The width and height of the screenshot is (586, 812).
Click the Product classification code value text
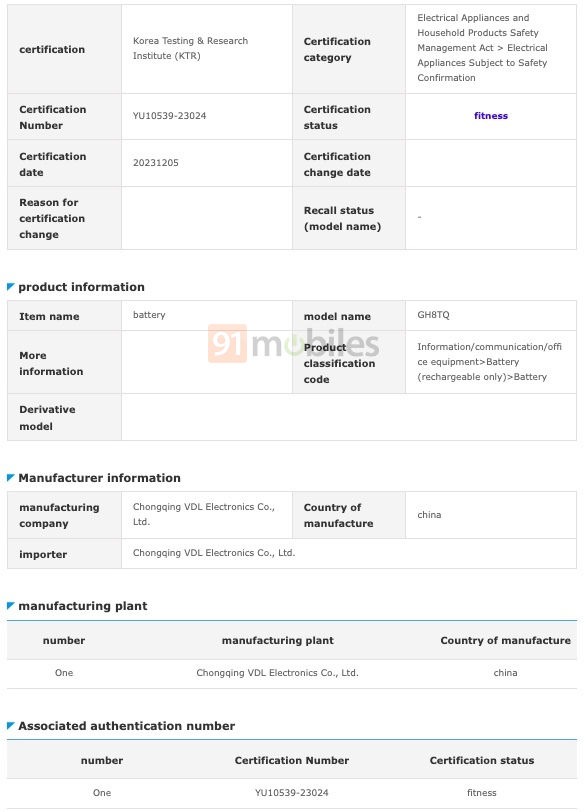(489, 361)
